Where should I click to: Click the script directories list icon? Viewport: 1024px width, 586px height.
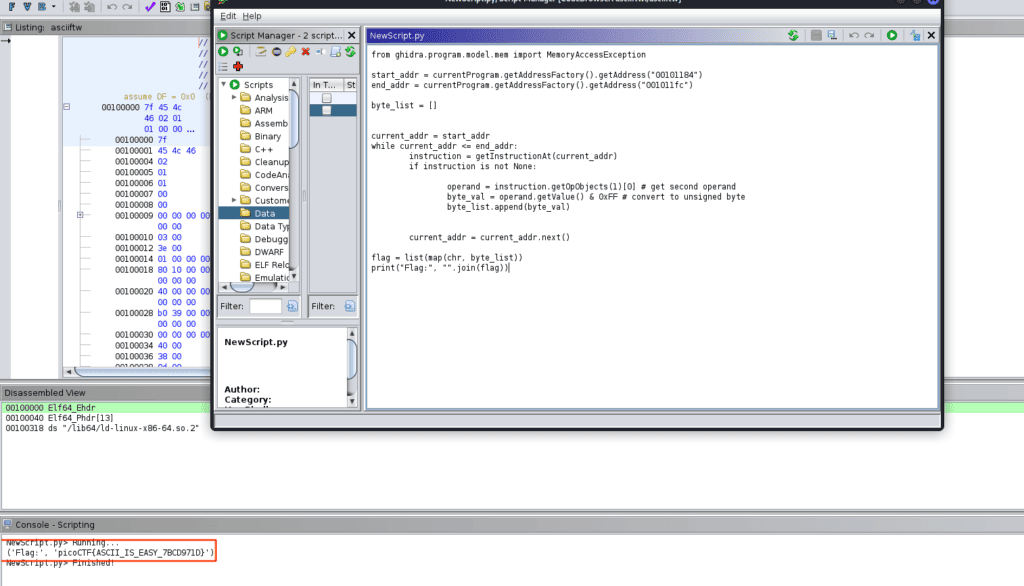(223, 67)
